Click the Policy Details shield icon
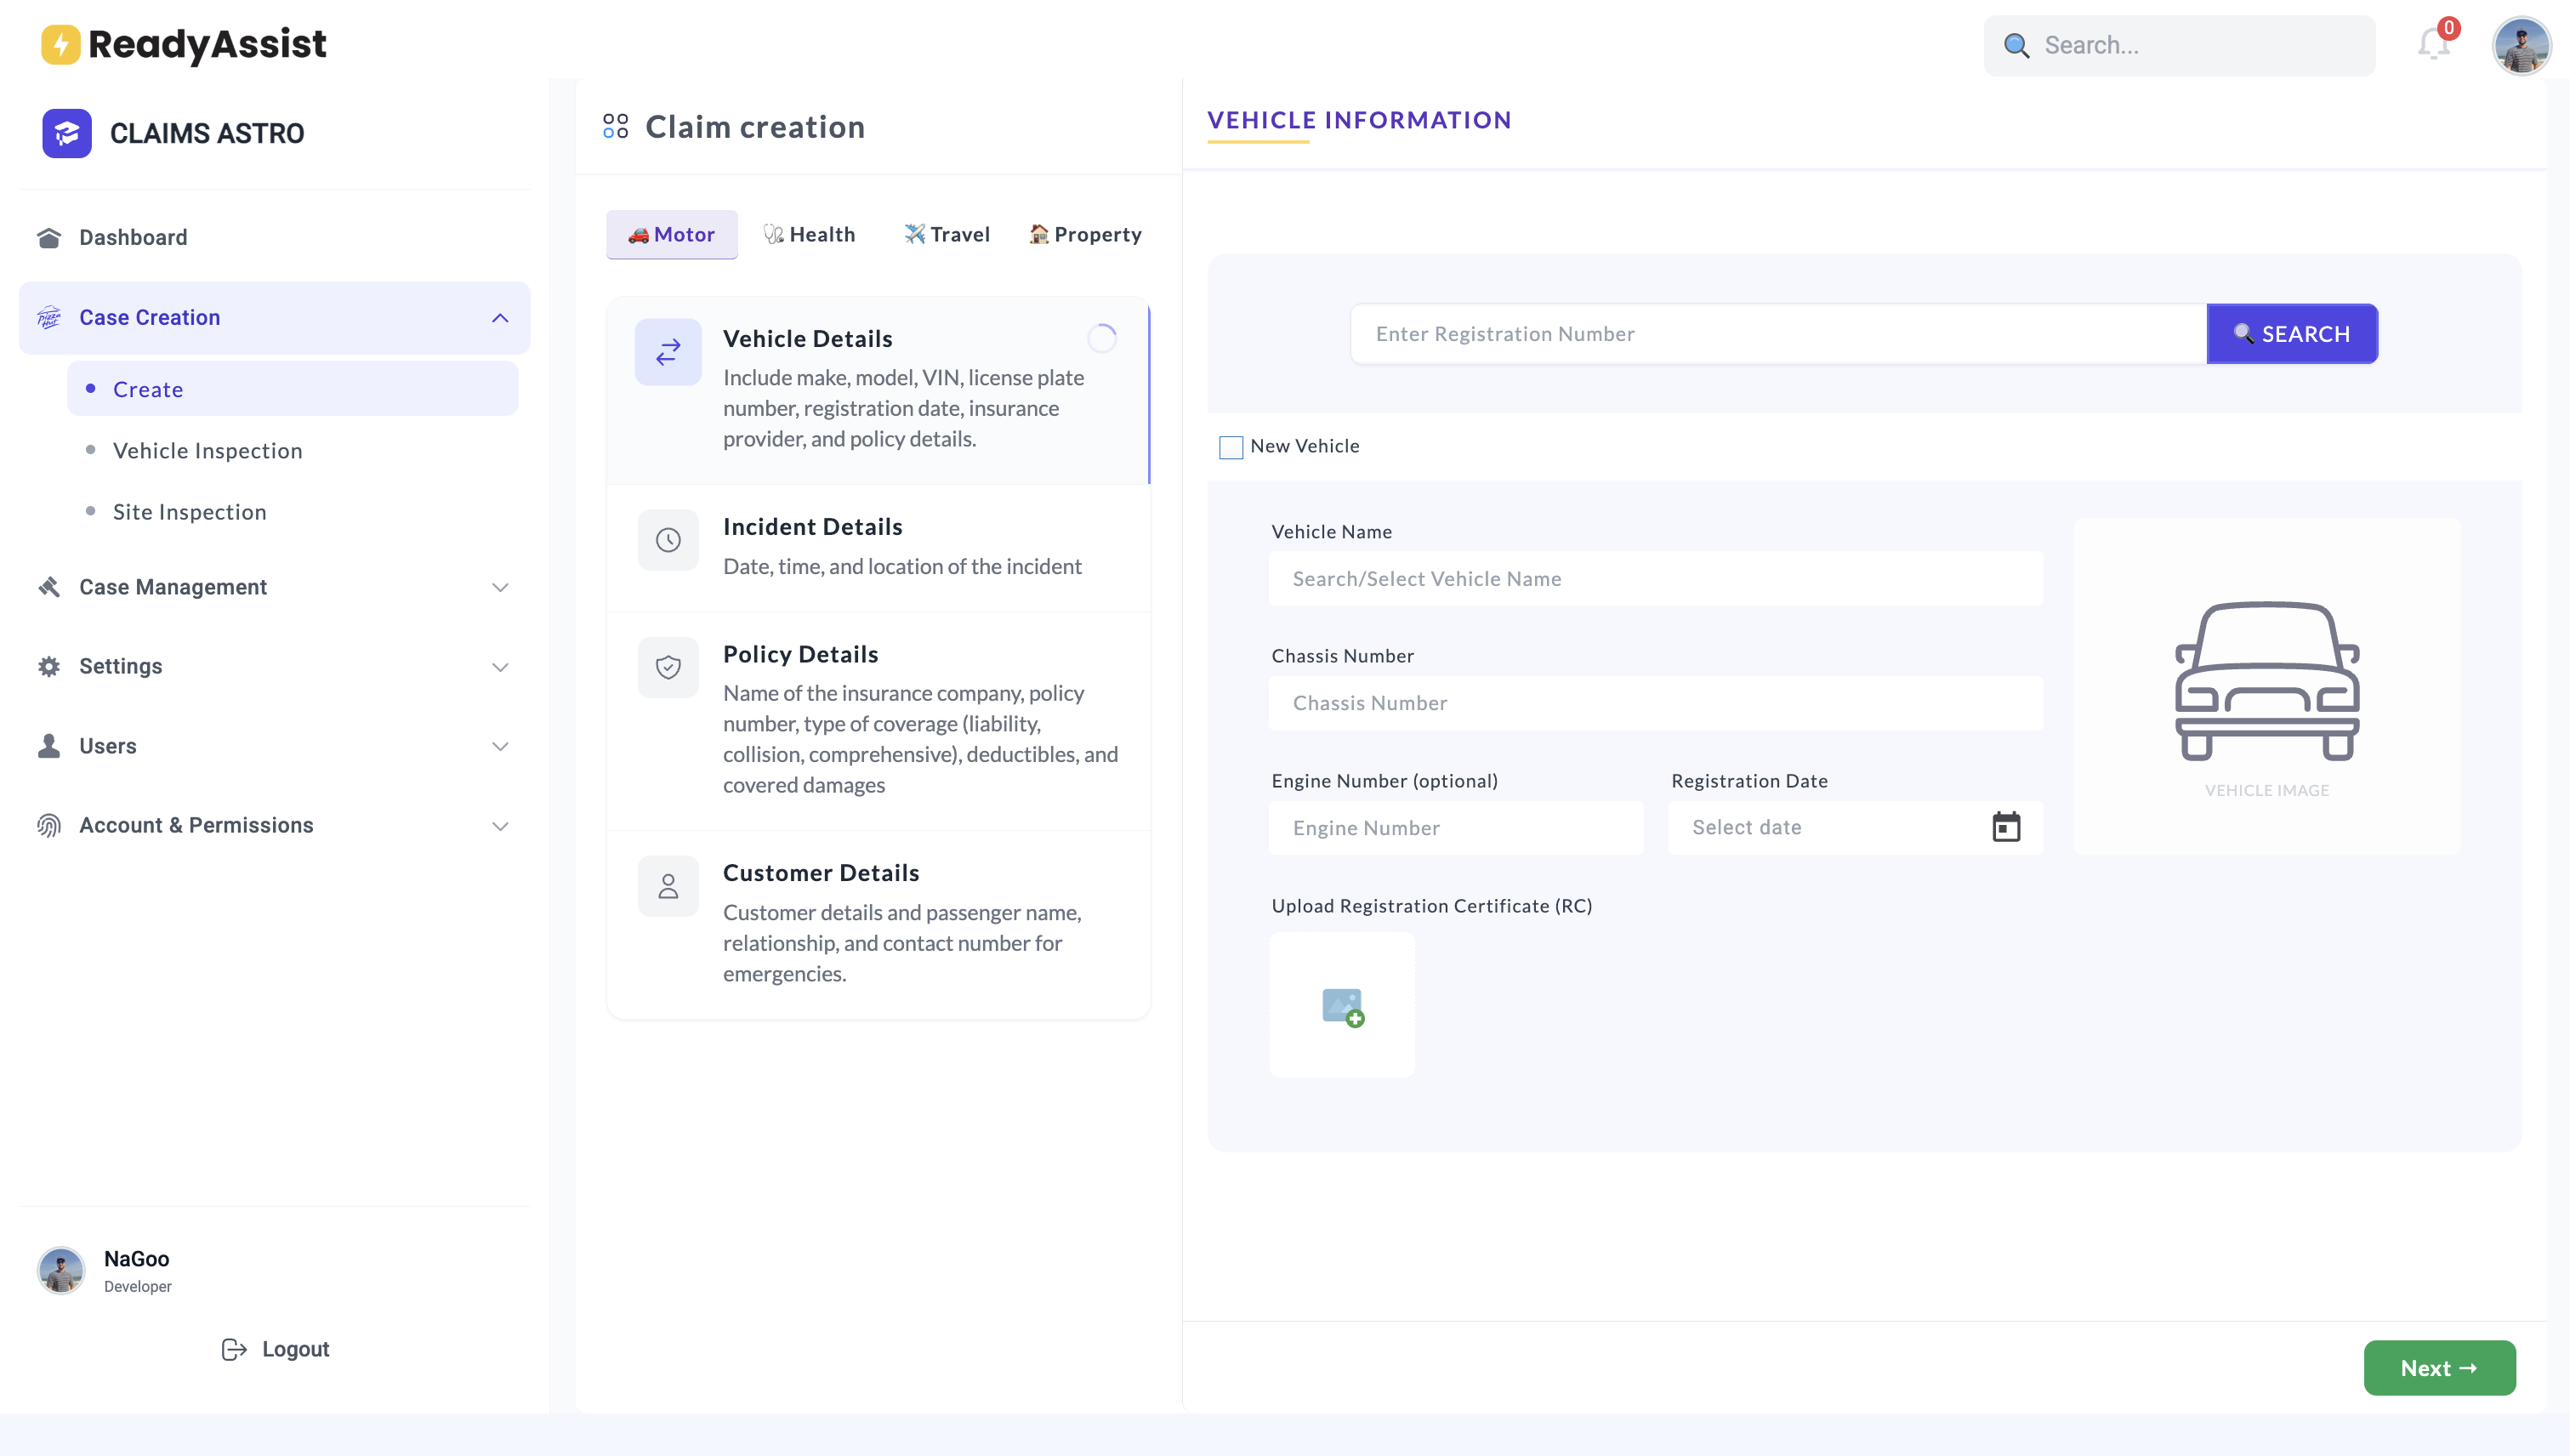This screenshot has width=2570, height=1456. point(668,667)
